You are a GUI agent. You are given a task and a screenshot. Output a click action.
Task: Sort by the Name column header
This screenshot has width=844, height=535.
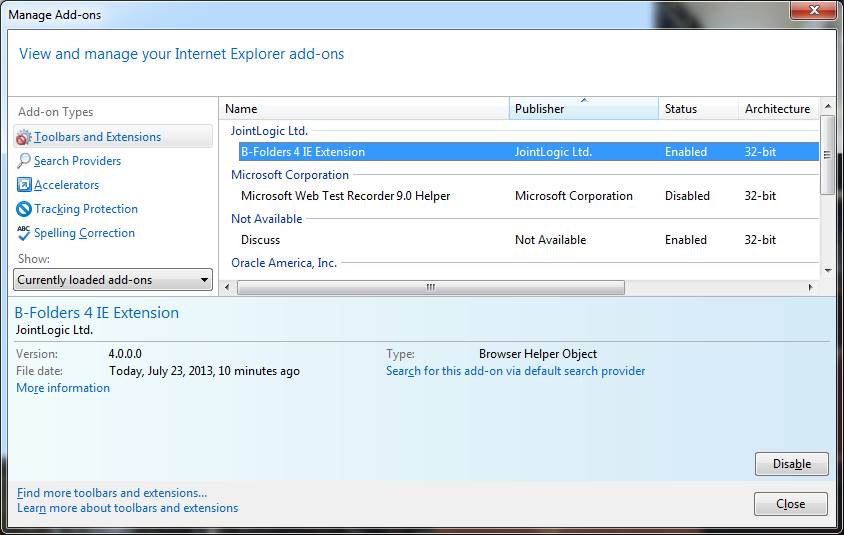point(364,109)
